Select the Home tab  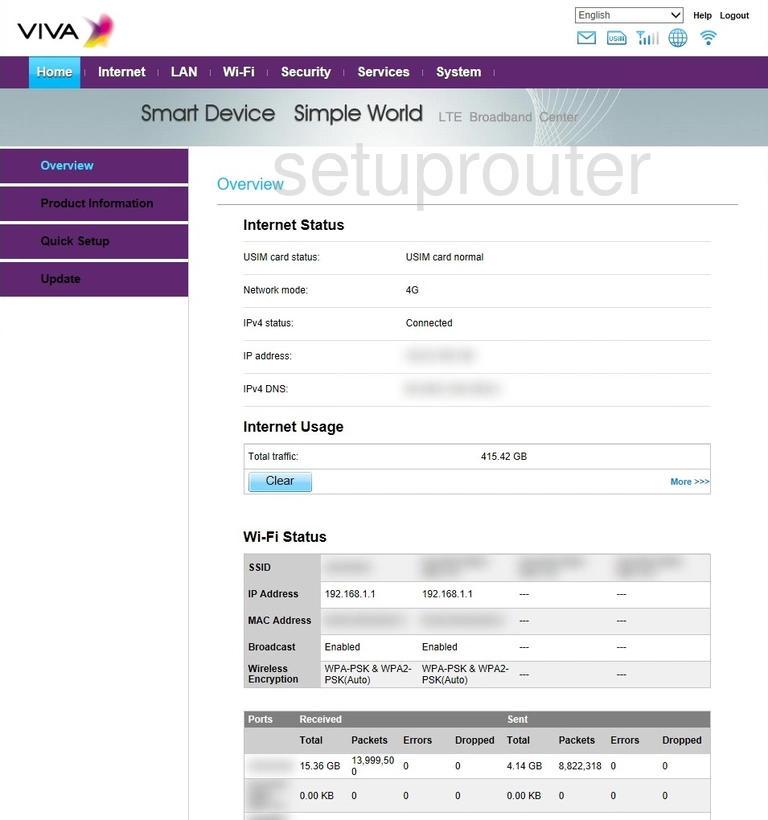(x=54, y=72)
